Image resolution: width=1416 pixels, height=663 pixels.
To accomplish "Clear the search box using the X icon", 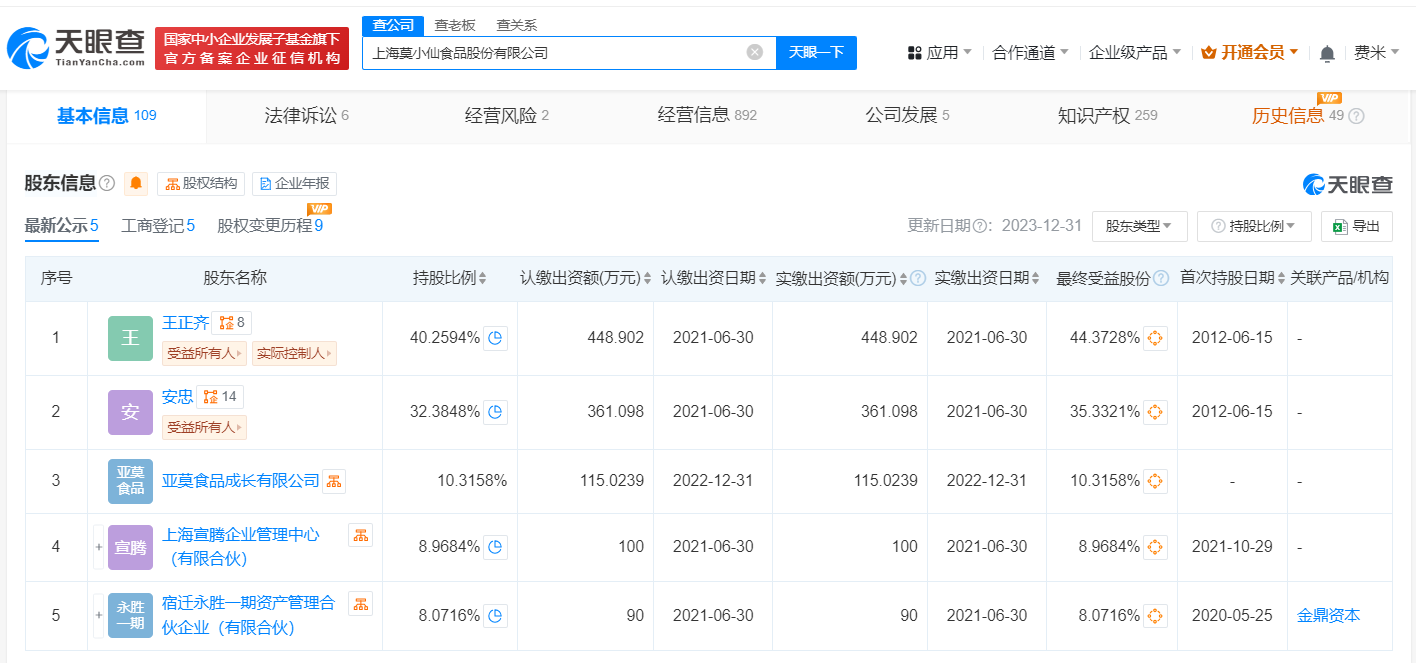I will 755,53.
